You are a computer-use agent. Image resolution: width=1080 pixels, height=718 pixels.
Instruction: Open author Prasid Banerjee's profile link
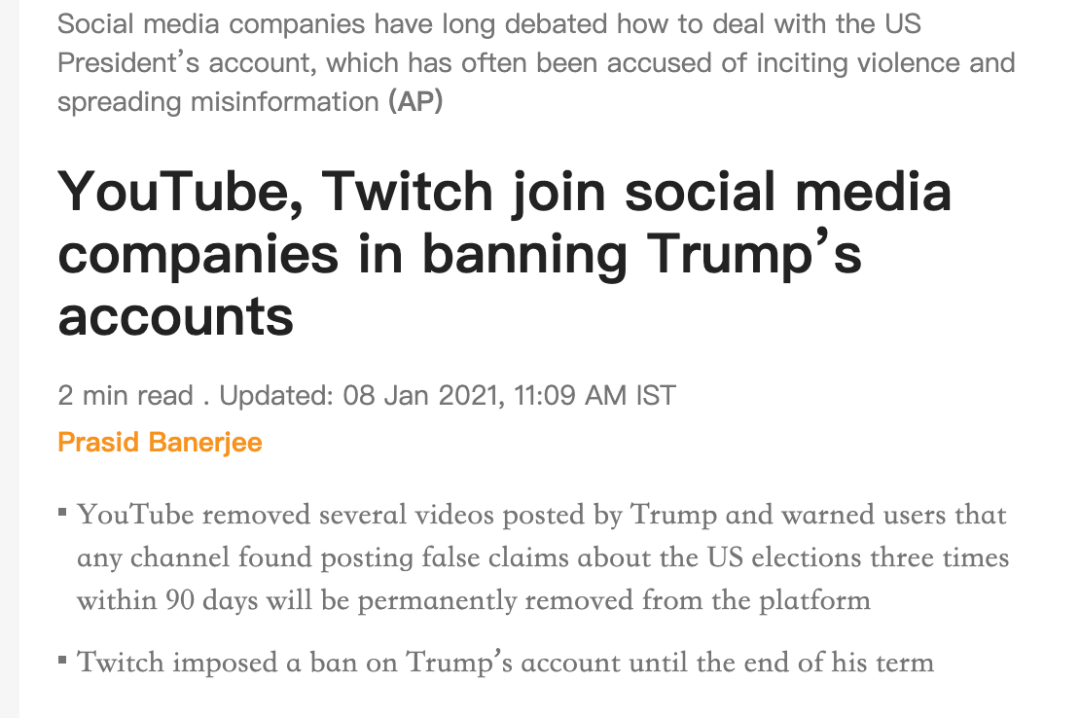pos(160,442)
